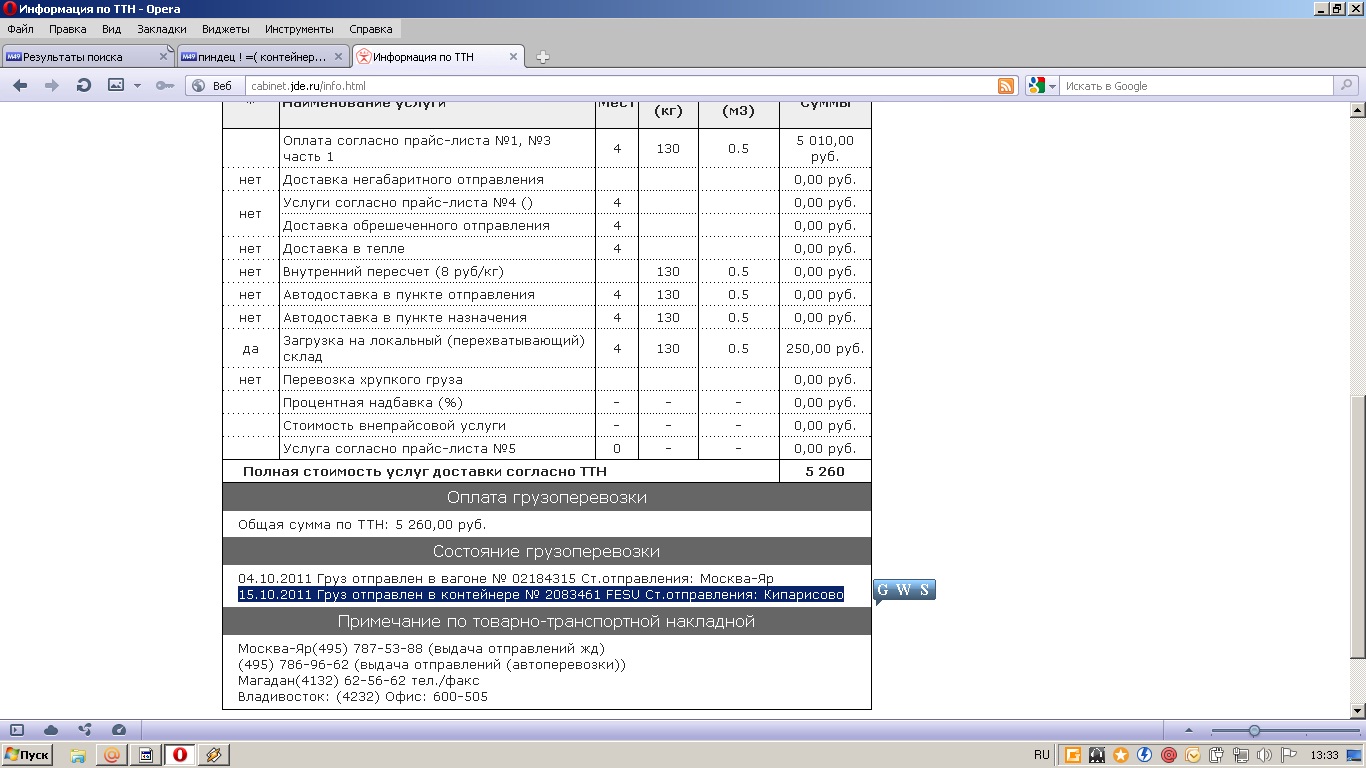The image size is (1366, 768).
Task: Click the search magnifier button
Action: pyautogui.click(x=1348, y=86)
